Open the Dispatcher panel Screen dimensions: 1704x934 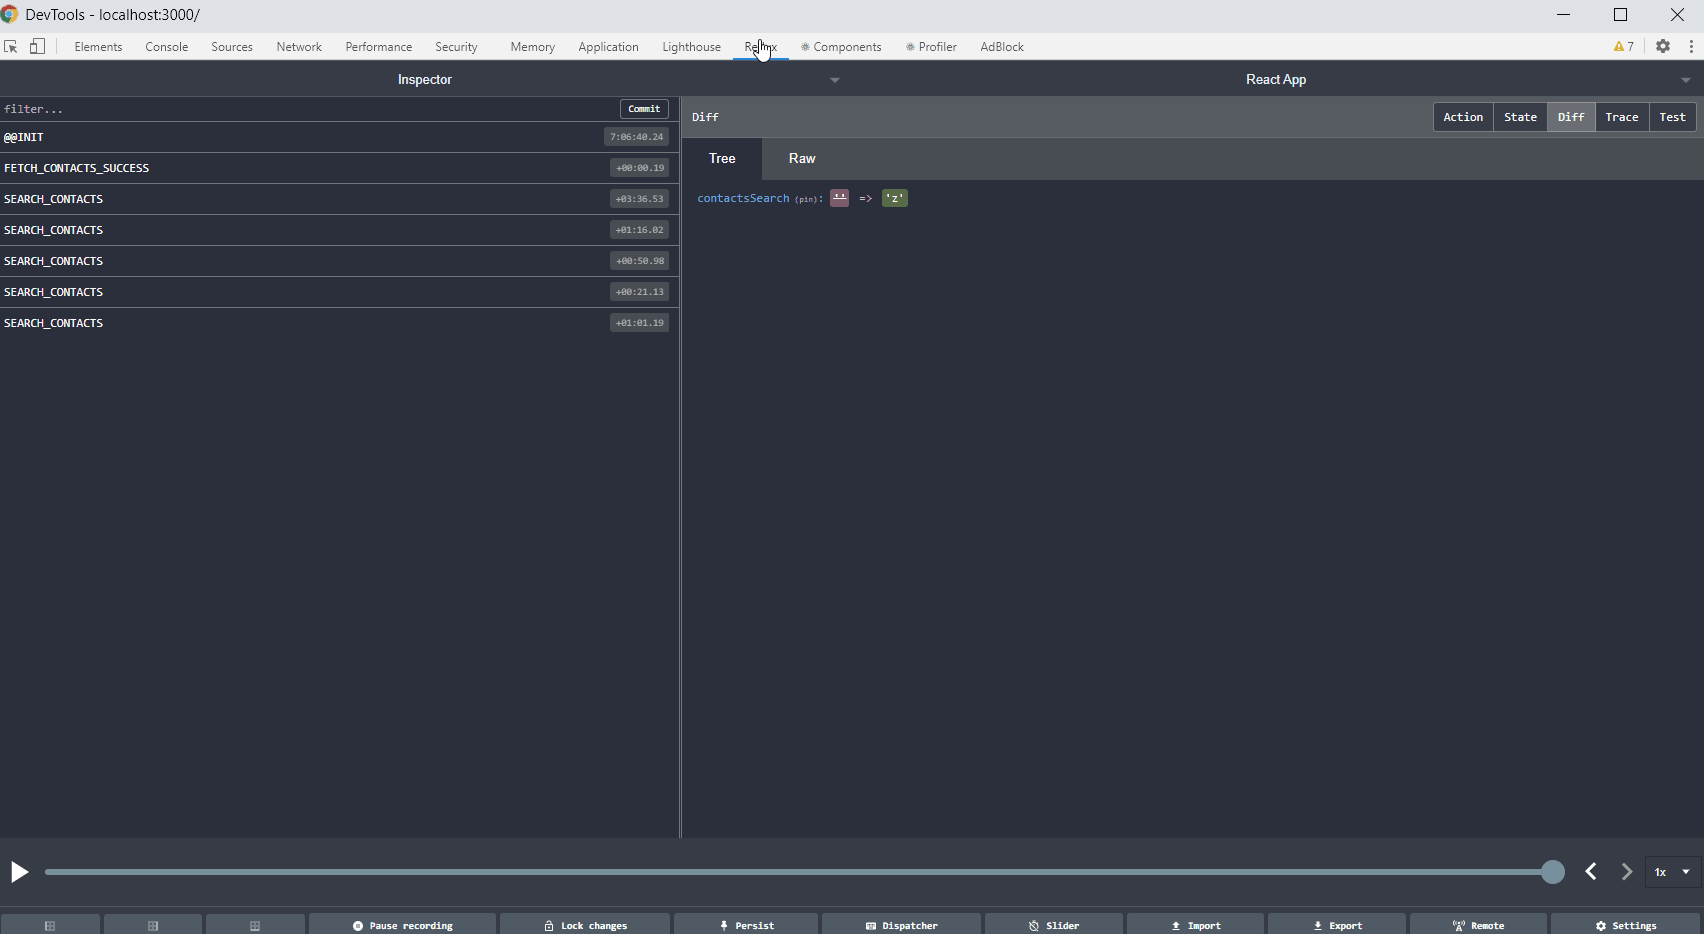[901, 924]
